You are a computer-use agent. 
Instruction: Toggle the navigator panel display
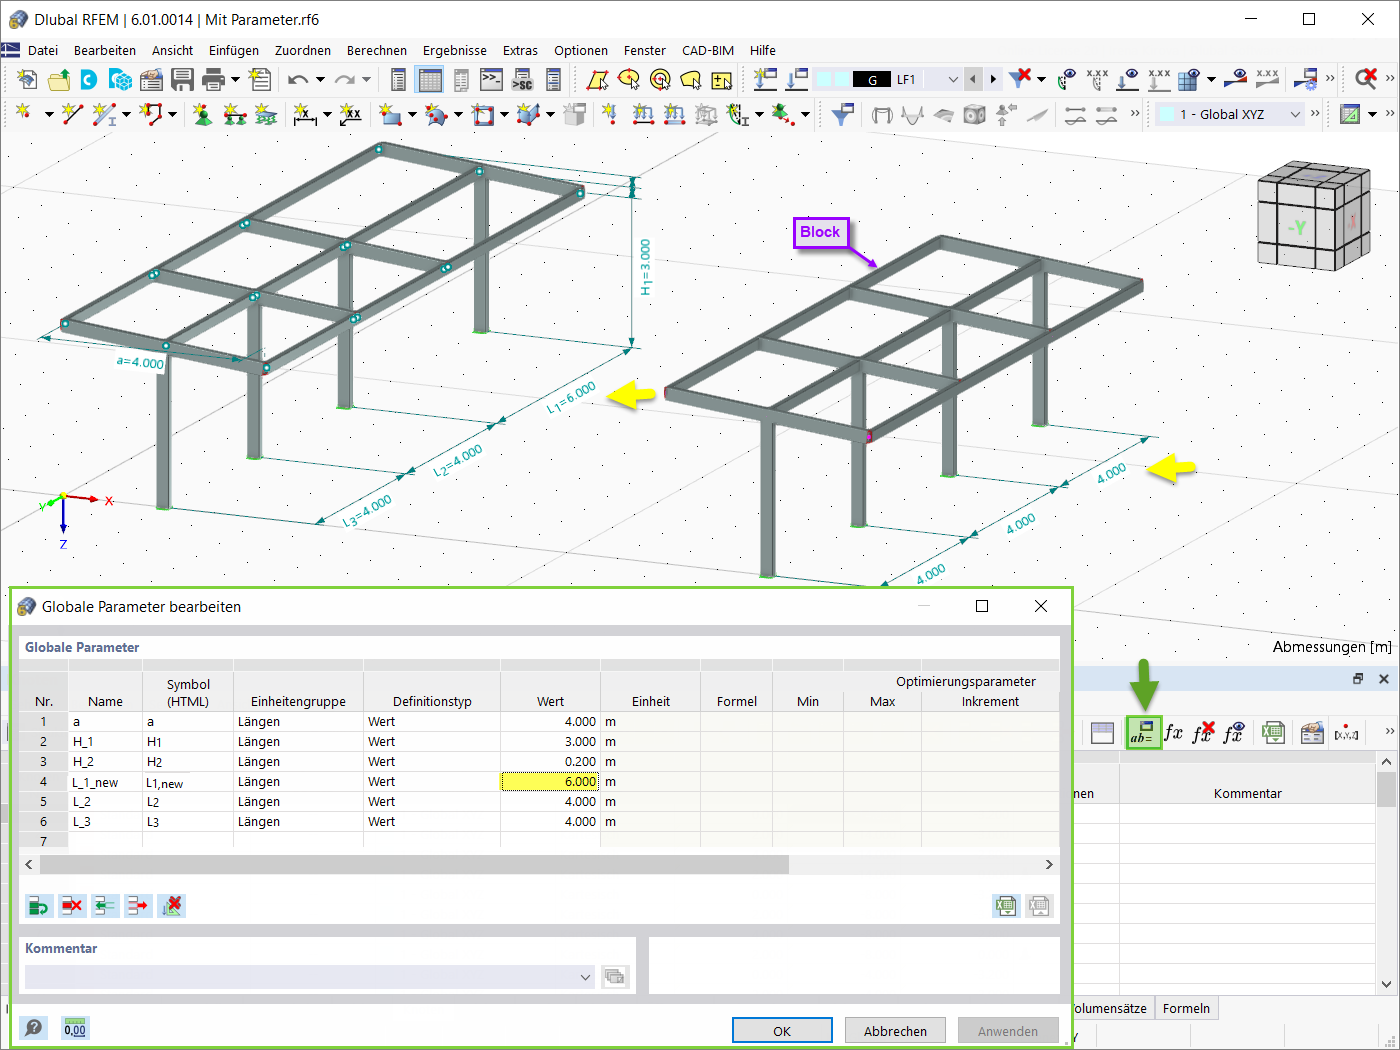pos(398,80)
